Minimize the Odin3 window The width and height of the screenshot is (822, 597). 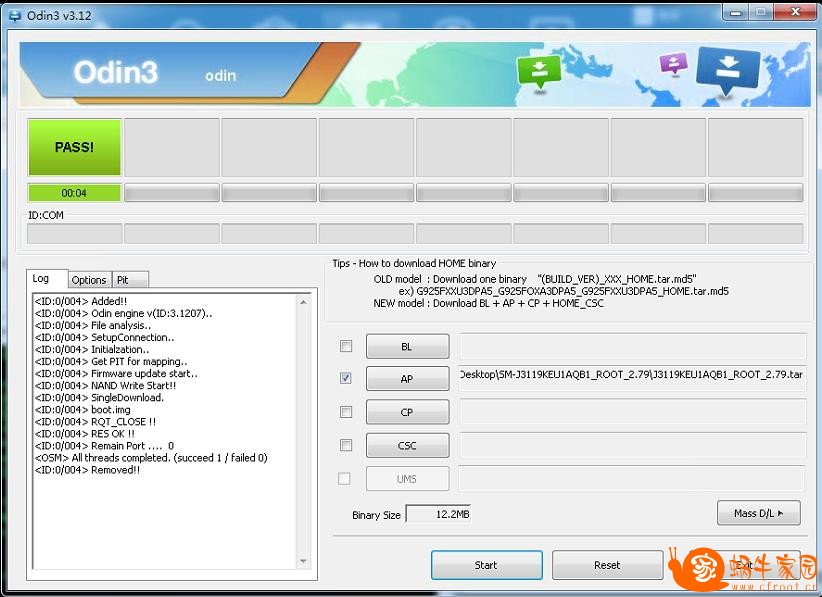[735, 12]
